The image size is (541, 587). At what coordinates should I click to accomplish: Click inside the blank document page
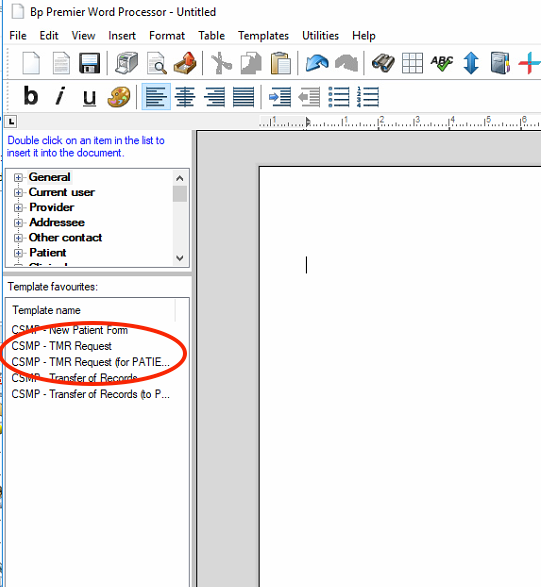[x=400, y=376]
